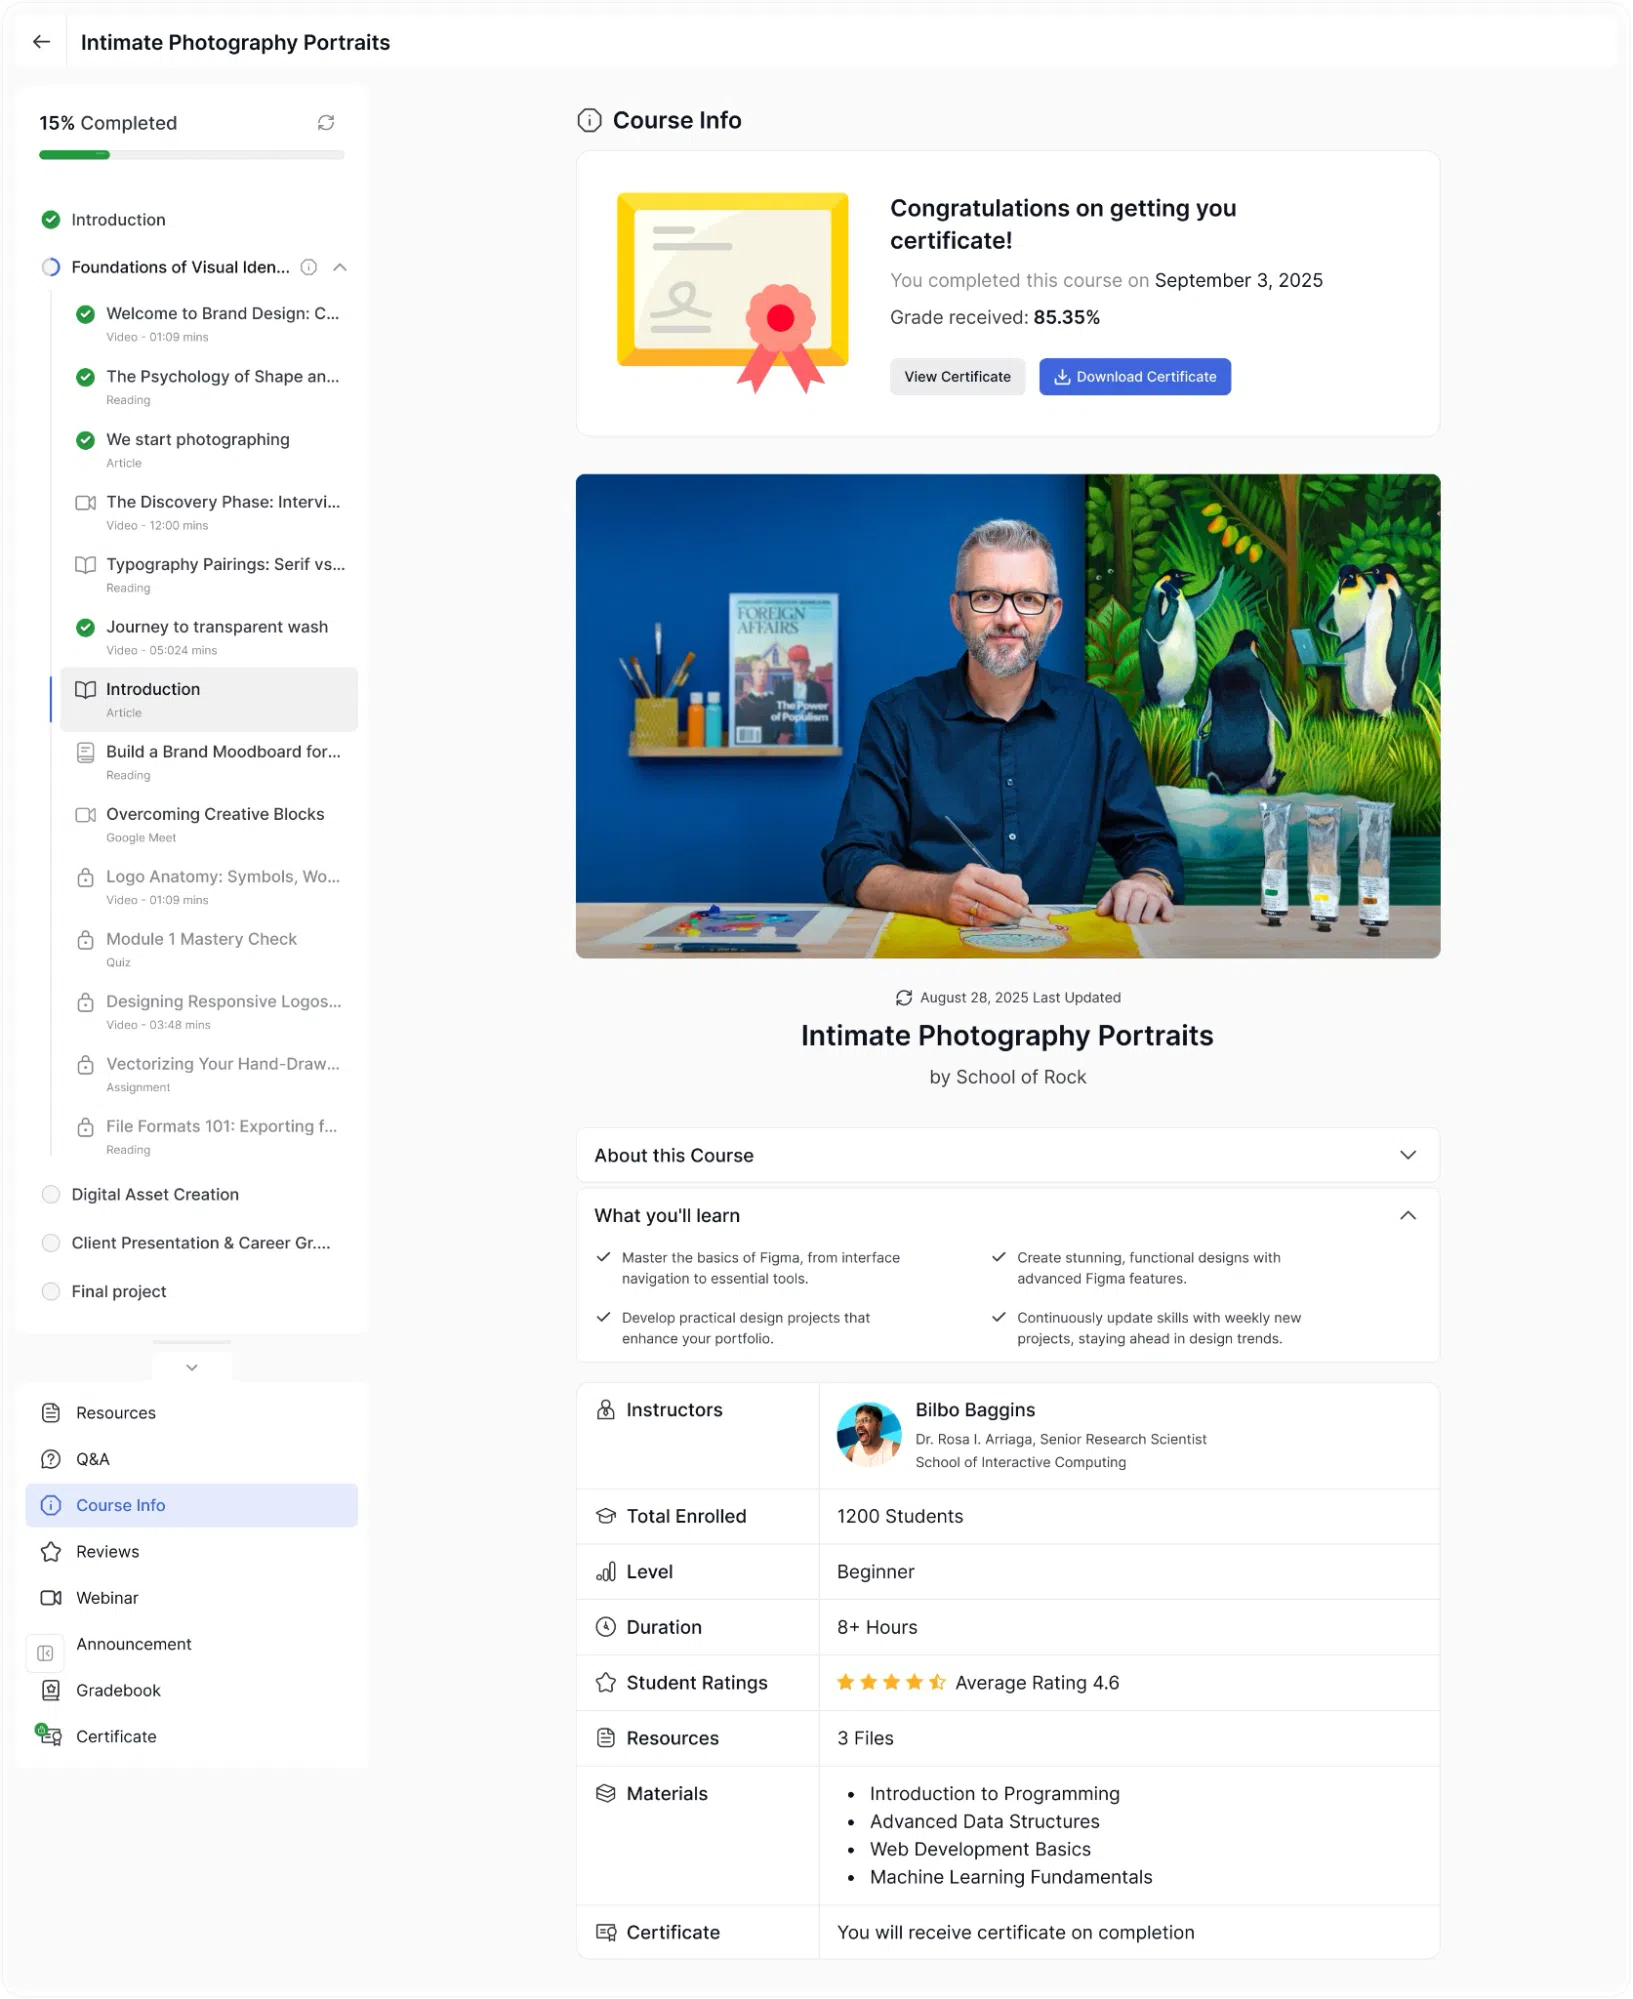The height and width of the screenshot is (1999, 1633).
Task: Open the Webinar menu item
Action: [192, 1599]
